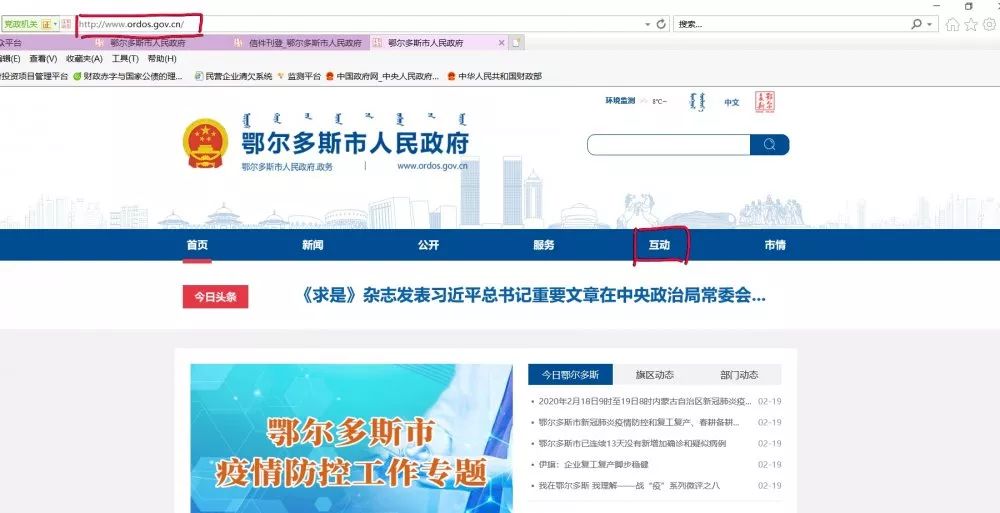
Task: Open the 中华人民共和国财政部 bookmark
Action: (x=494, y=76)
